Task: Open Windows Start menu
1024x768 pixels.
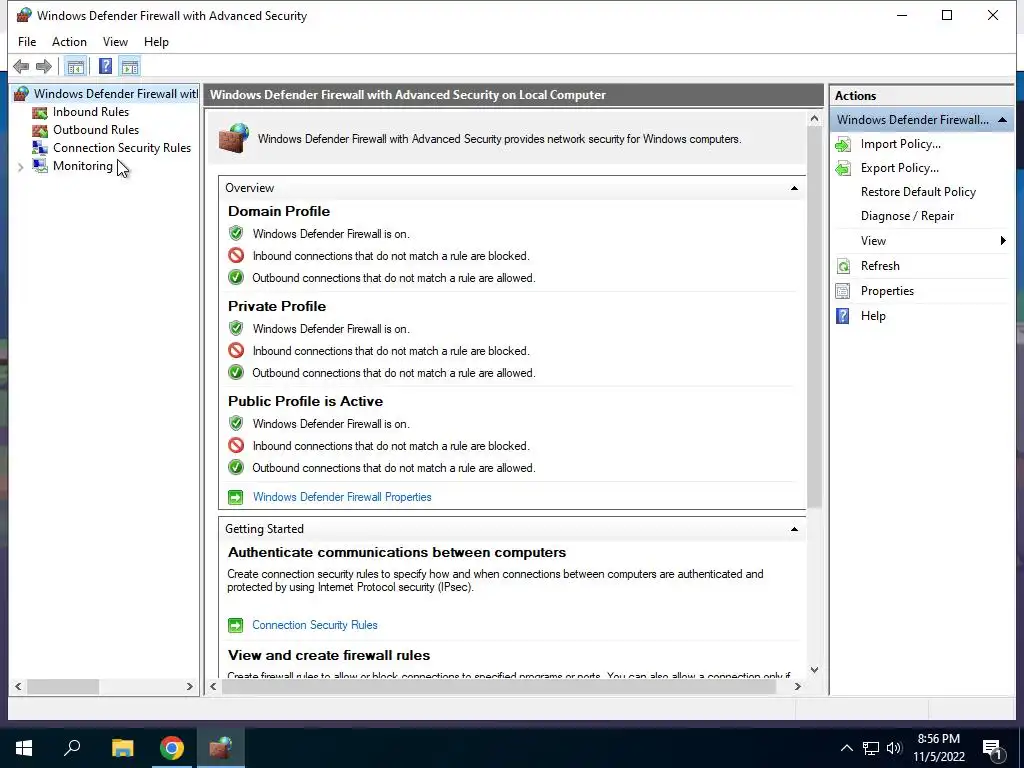Action: pos(24,748)
